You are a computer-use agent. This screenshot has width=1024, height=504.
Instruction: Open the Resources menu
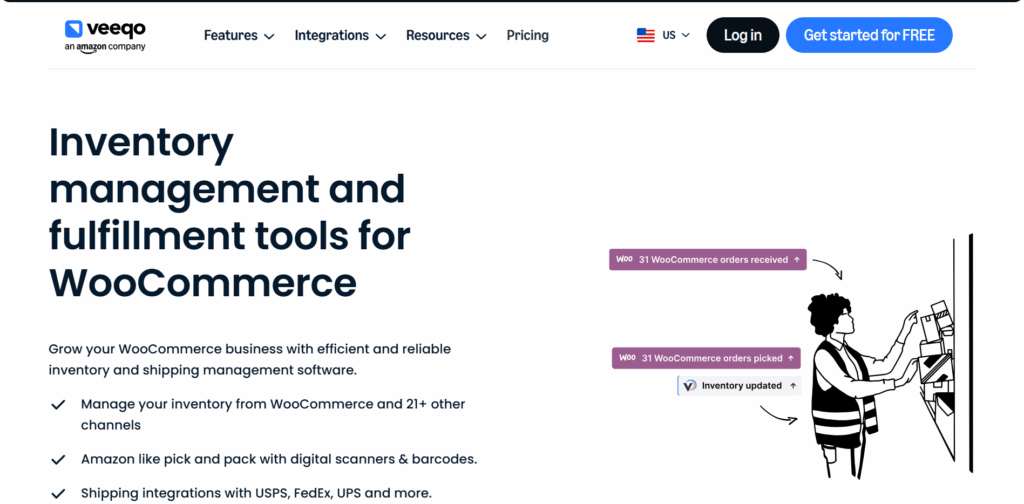446,35
